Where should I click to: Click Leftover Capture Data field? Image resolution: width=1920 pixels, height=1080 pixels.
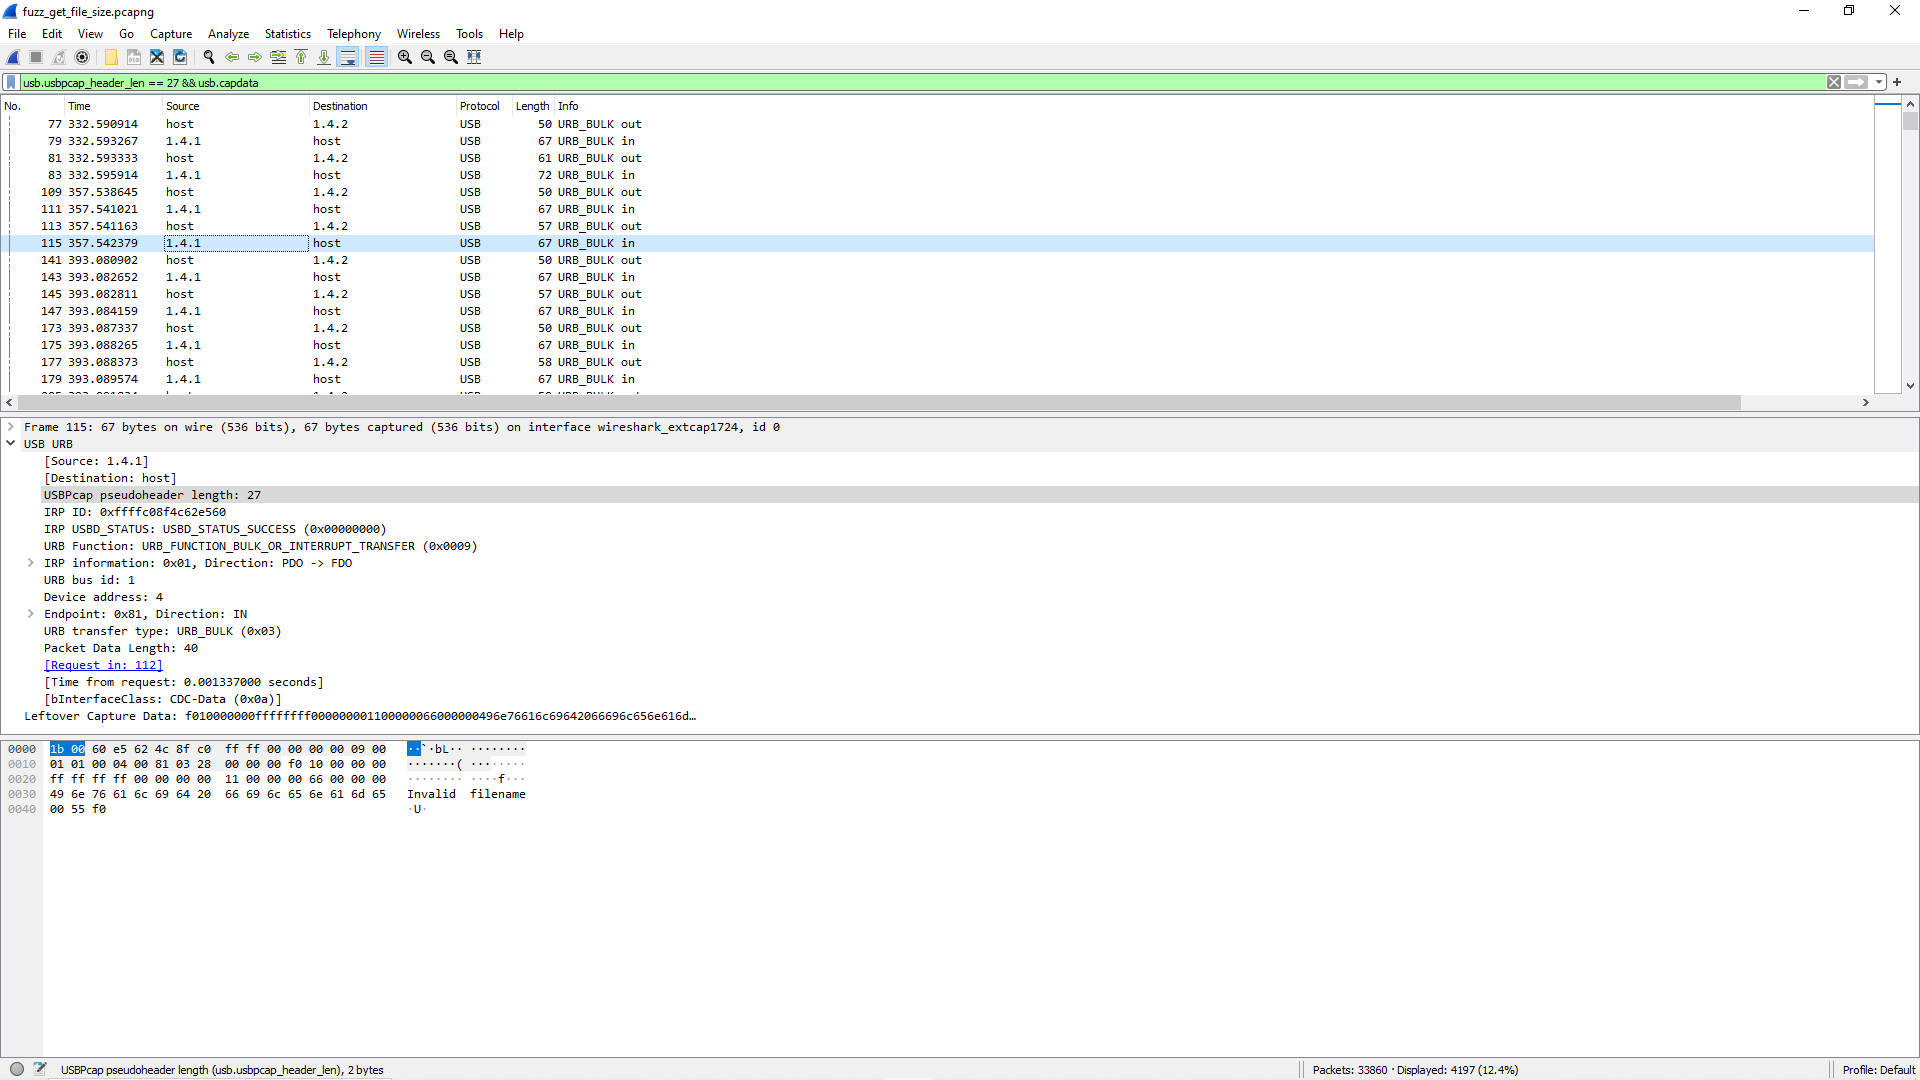(360, 716)
